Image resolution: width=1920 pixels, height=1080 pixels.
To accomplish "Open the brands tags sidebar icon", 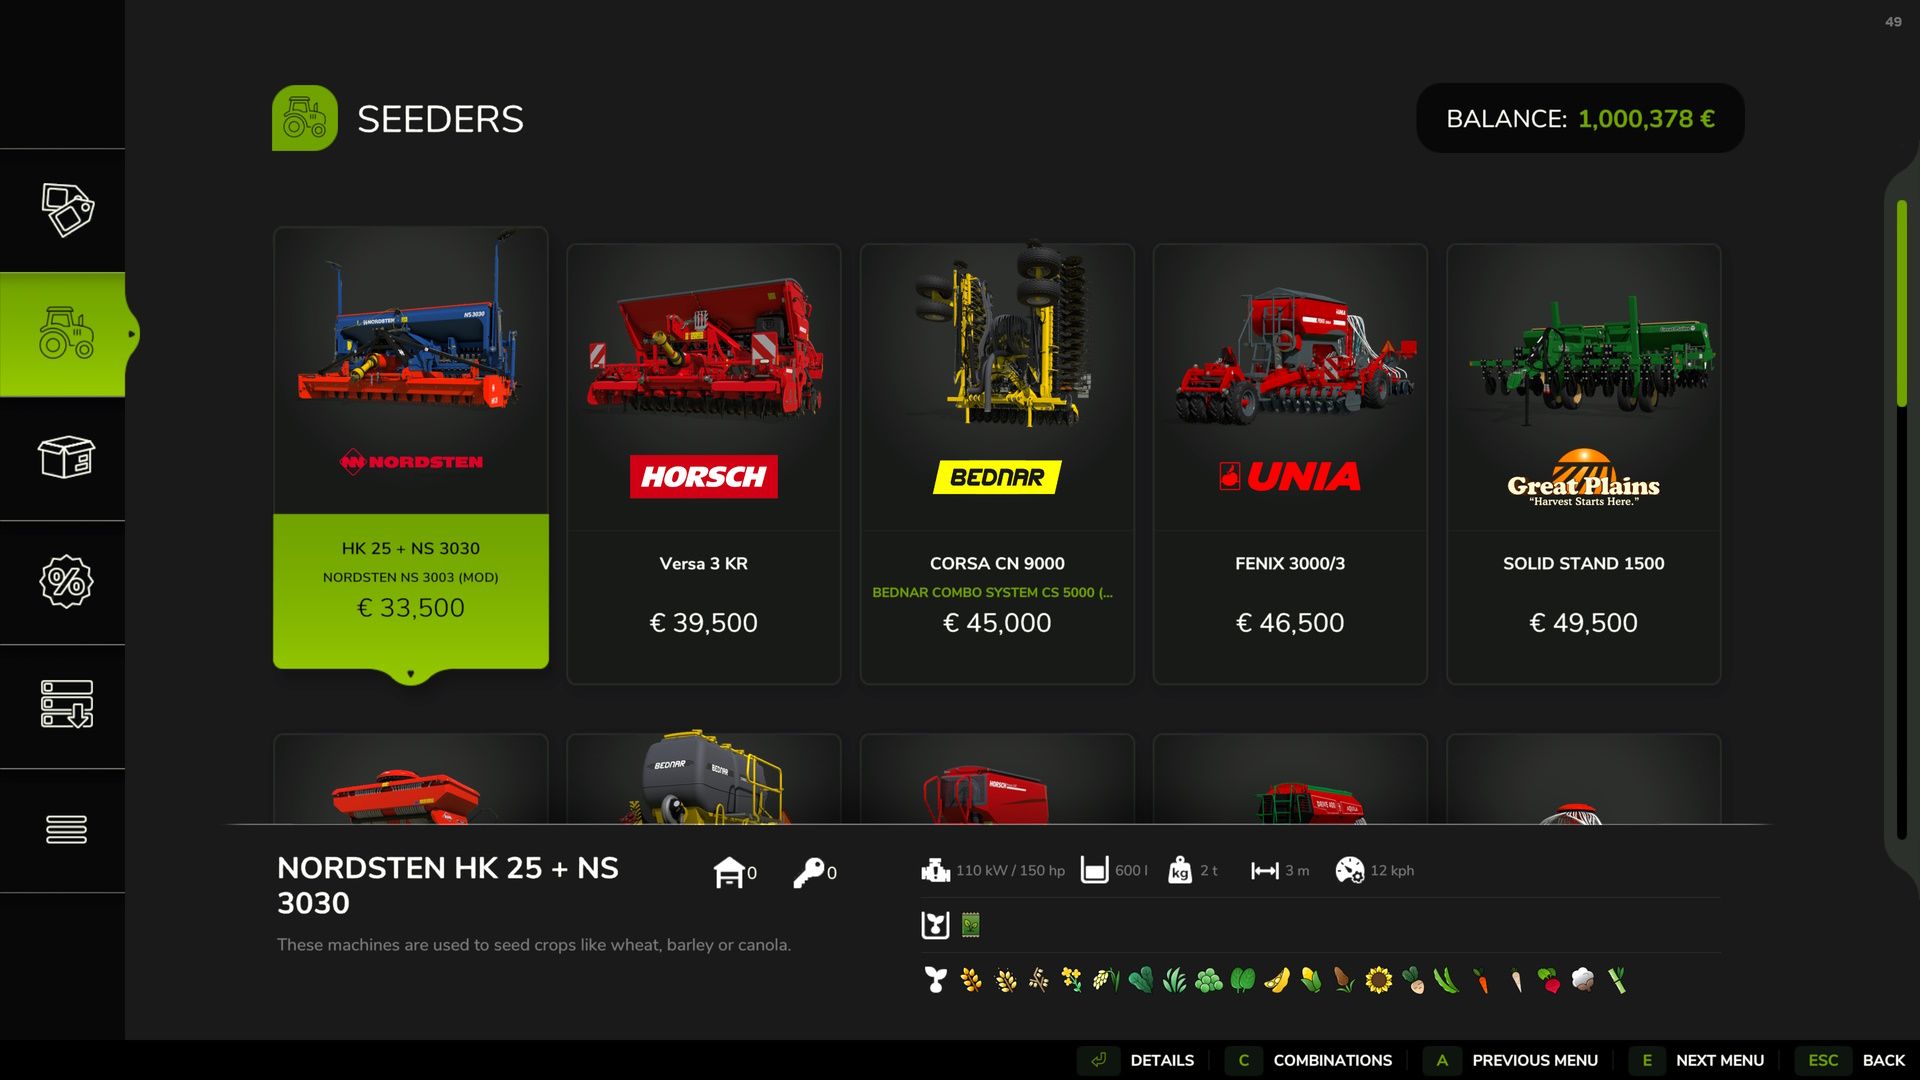I will click(67, 210).
